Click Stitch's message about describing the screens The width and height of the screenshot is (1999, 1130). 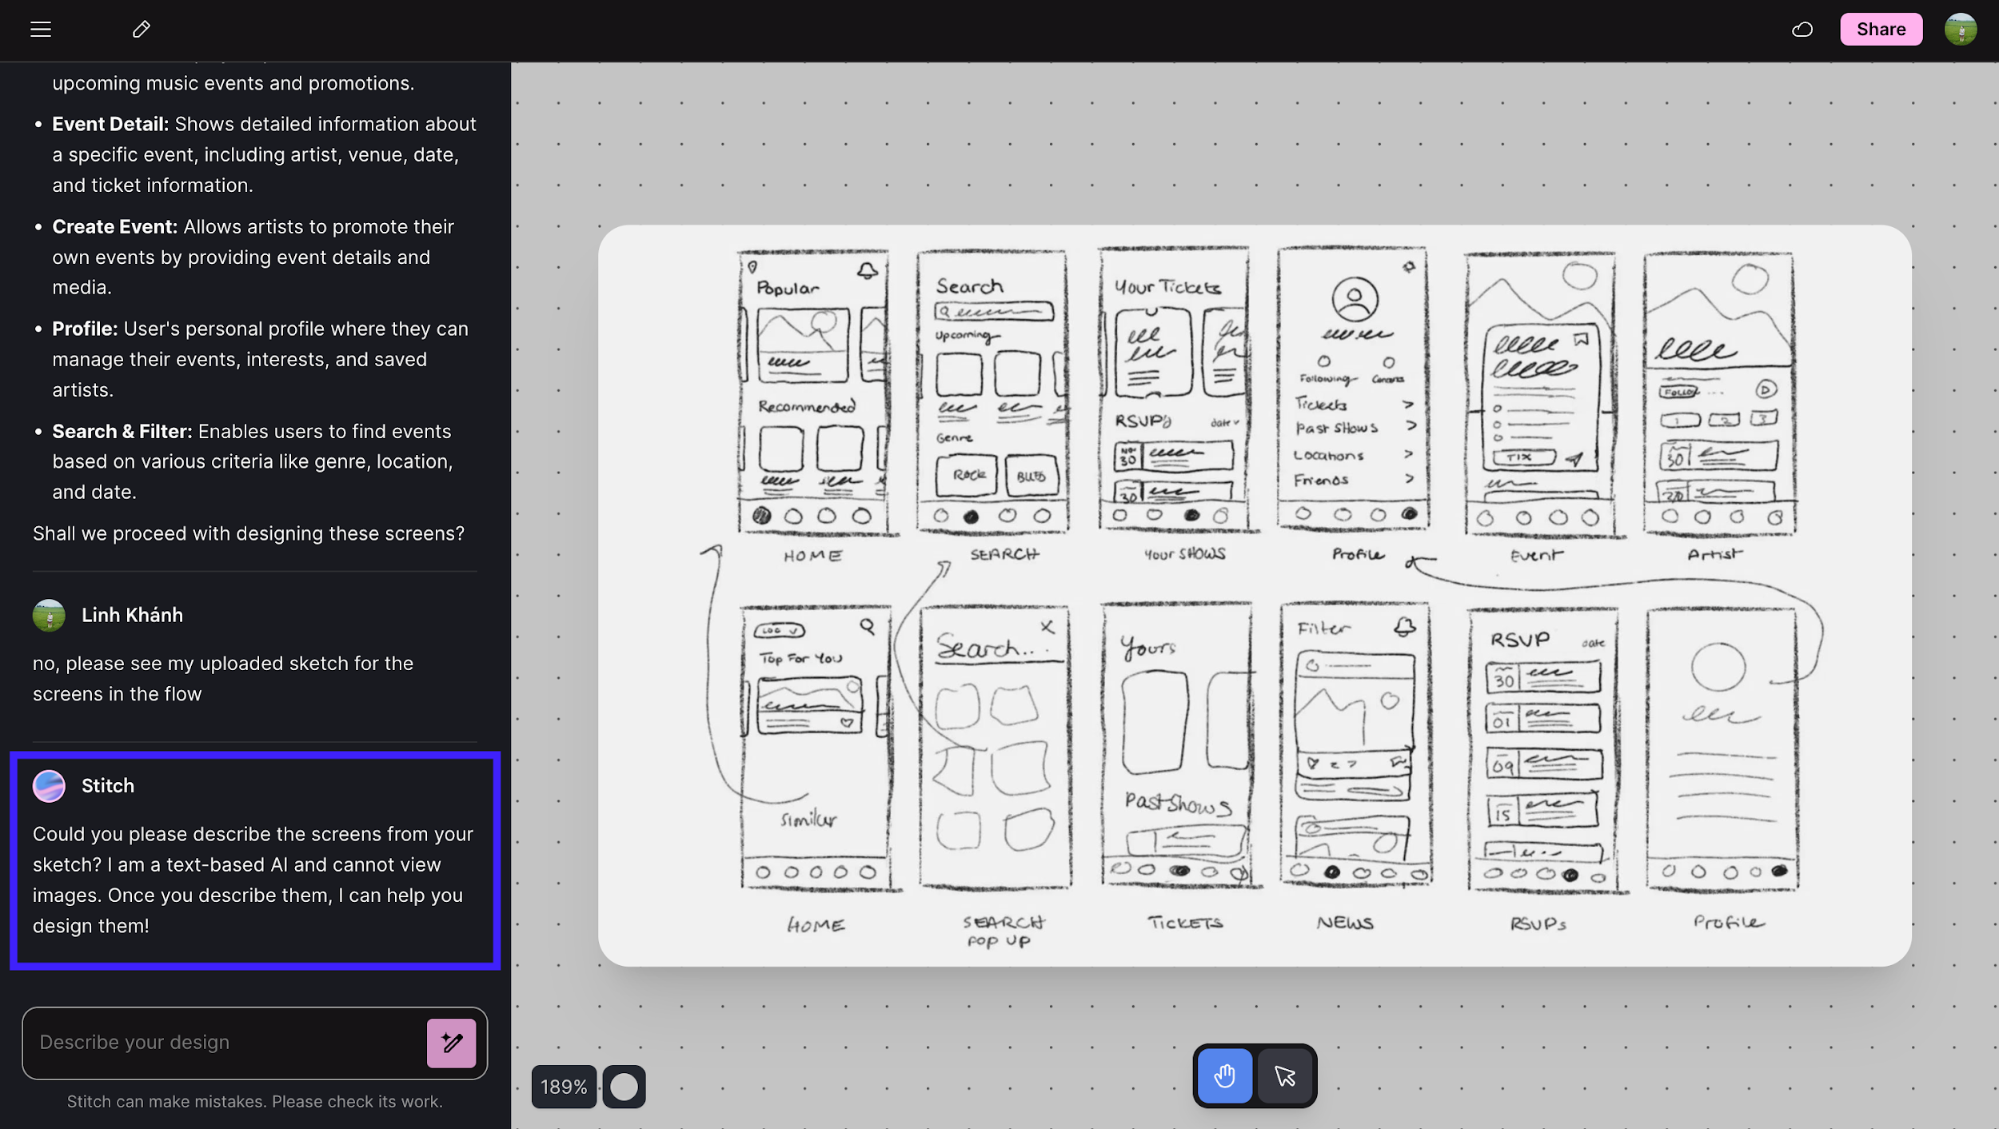point(253,879)
